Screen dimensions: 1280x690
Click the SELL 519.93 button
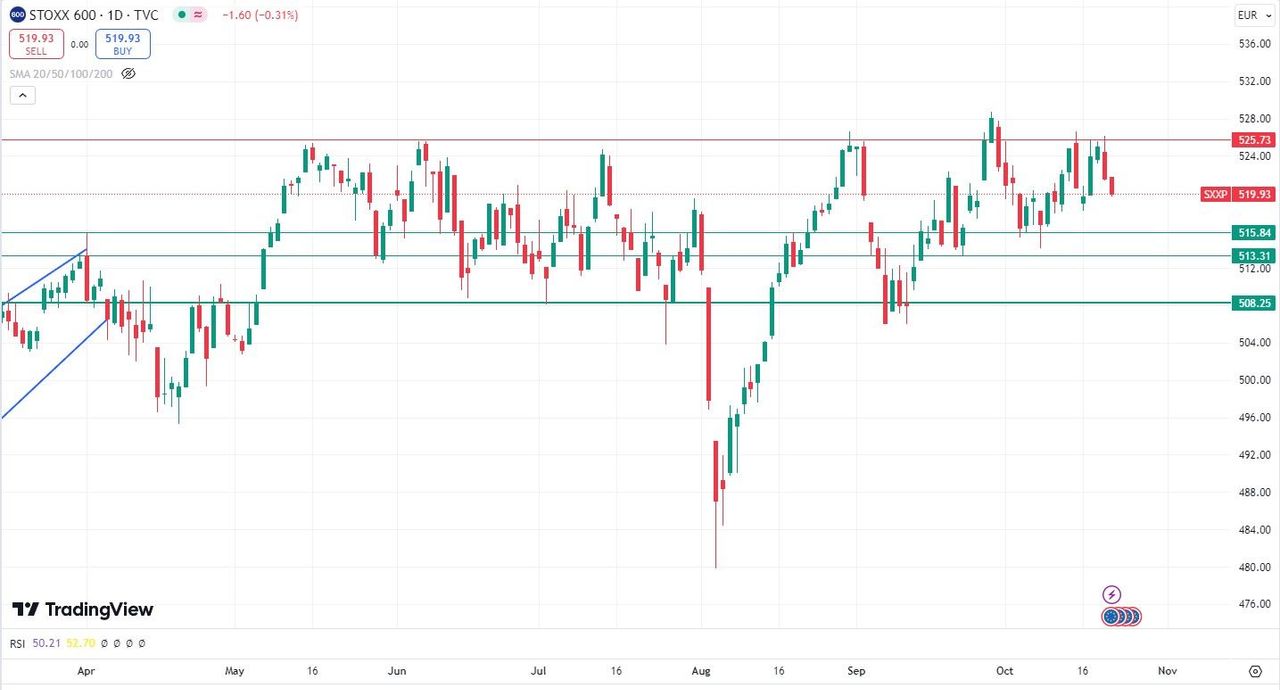pyautogui.click(x=36, y=43)
